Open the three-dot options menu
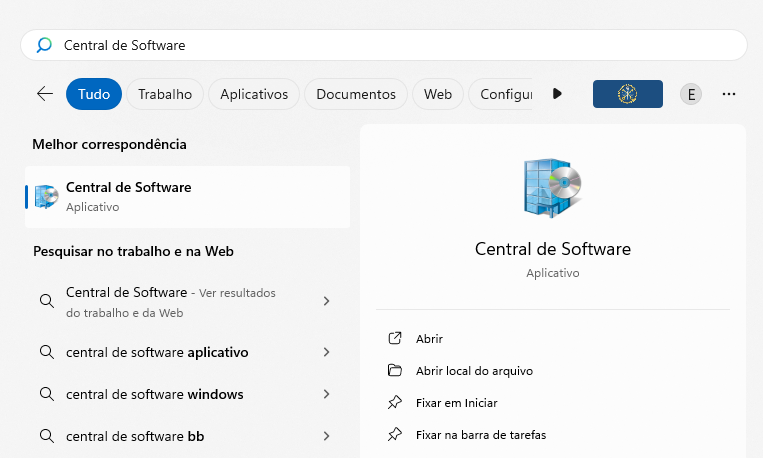 (729, 94)
